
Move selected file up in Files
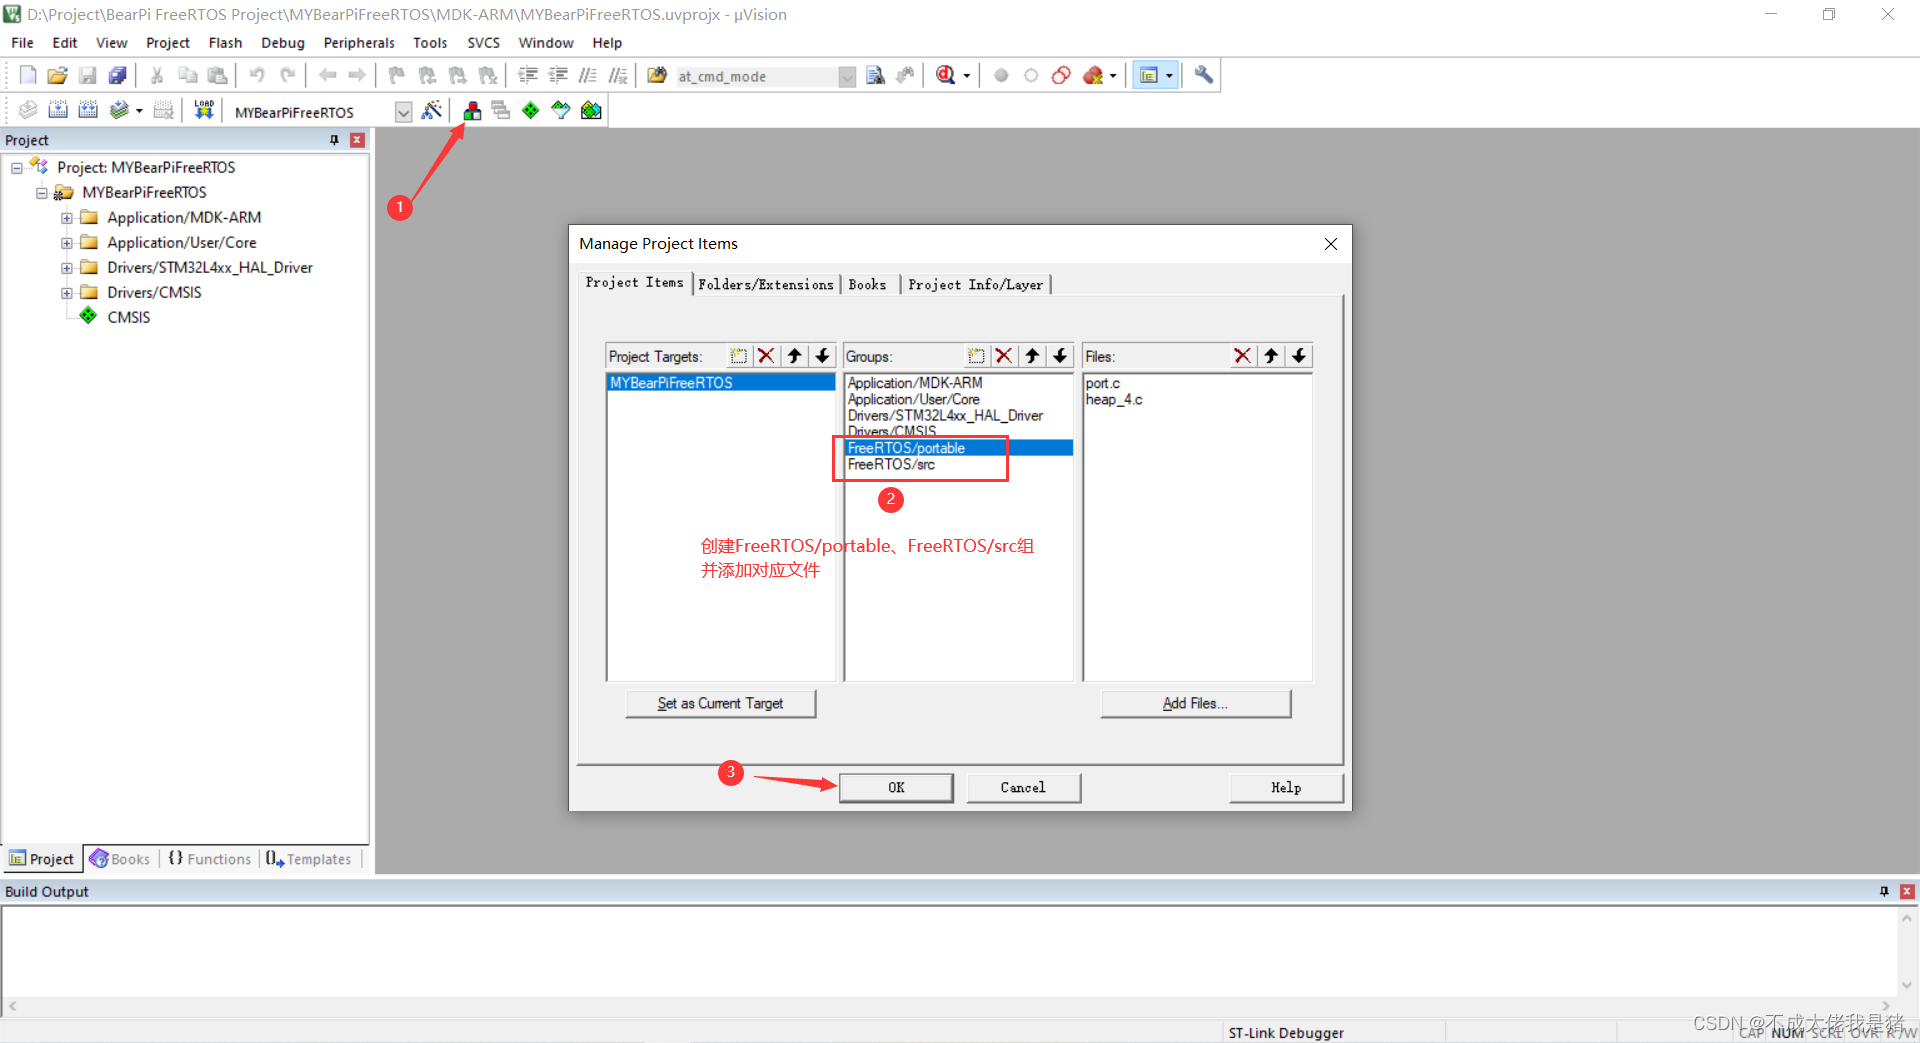pyautogui.click(x=1270, y=356)
